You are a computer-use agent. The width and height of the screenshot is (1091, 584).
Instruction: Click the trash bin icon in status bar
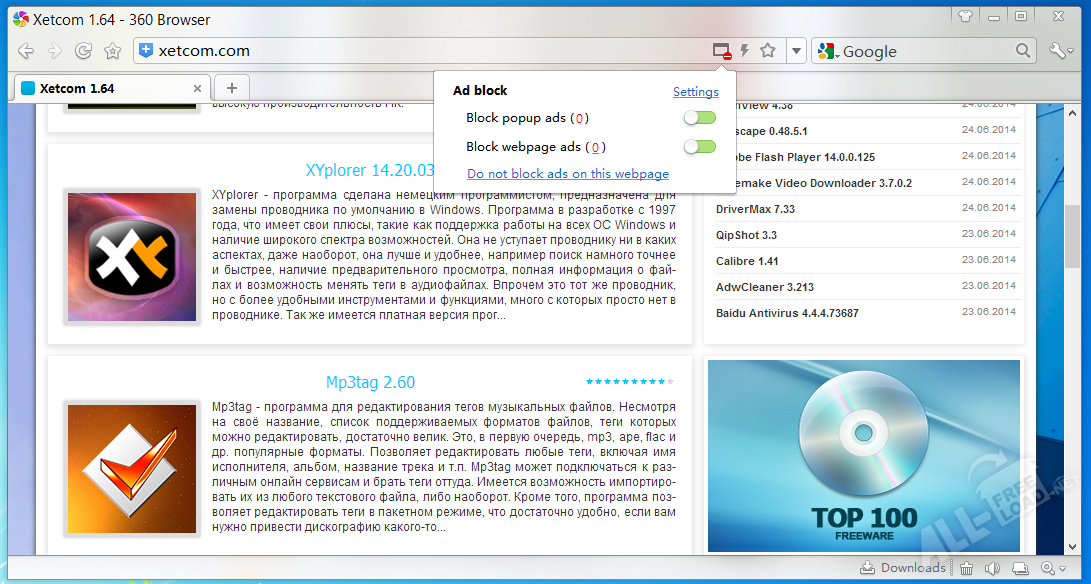967,568
